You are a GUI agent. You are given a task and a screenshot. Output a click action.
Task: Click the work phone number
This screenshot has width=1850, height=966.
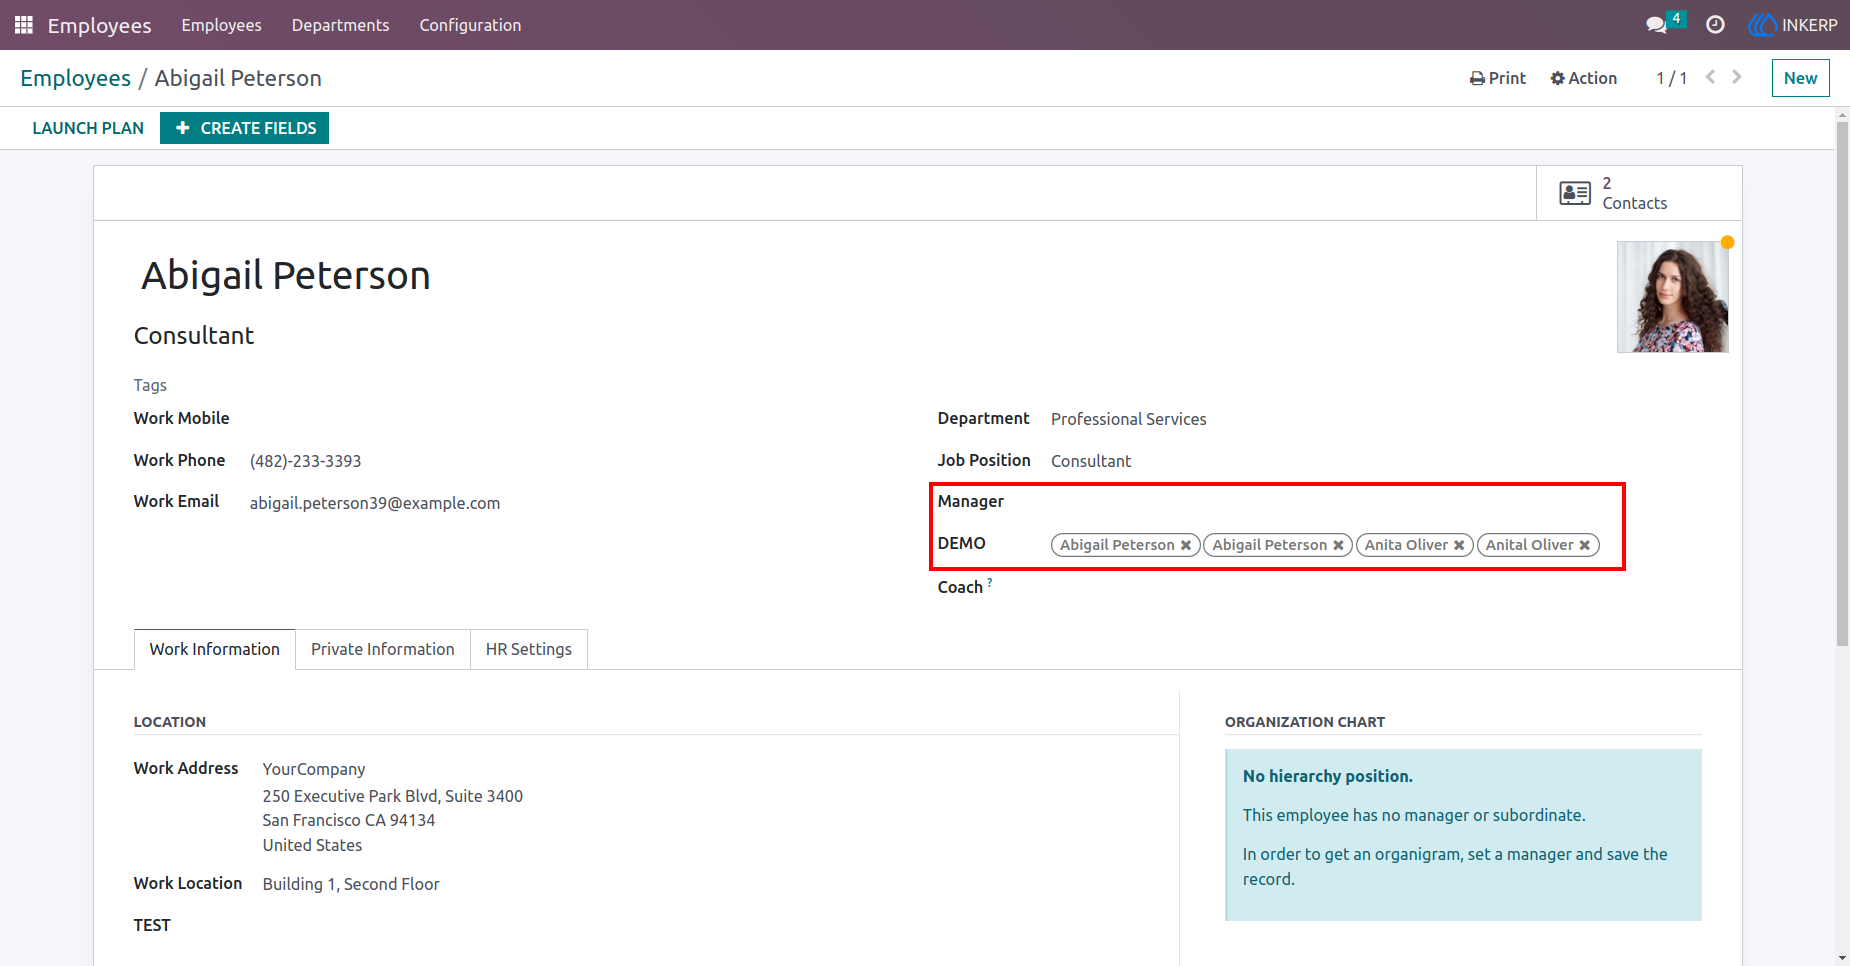tap(306, 461)
